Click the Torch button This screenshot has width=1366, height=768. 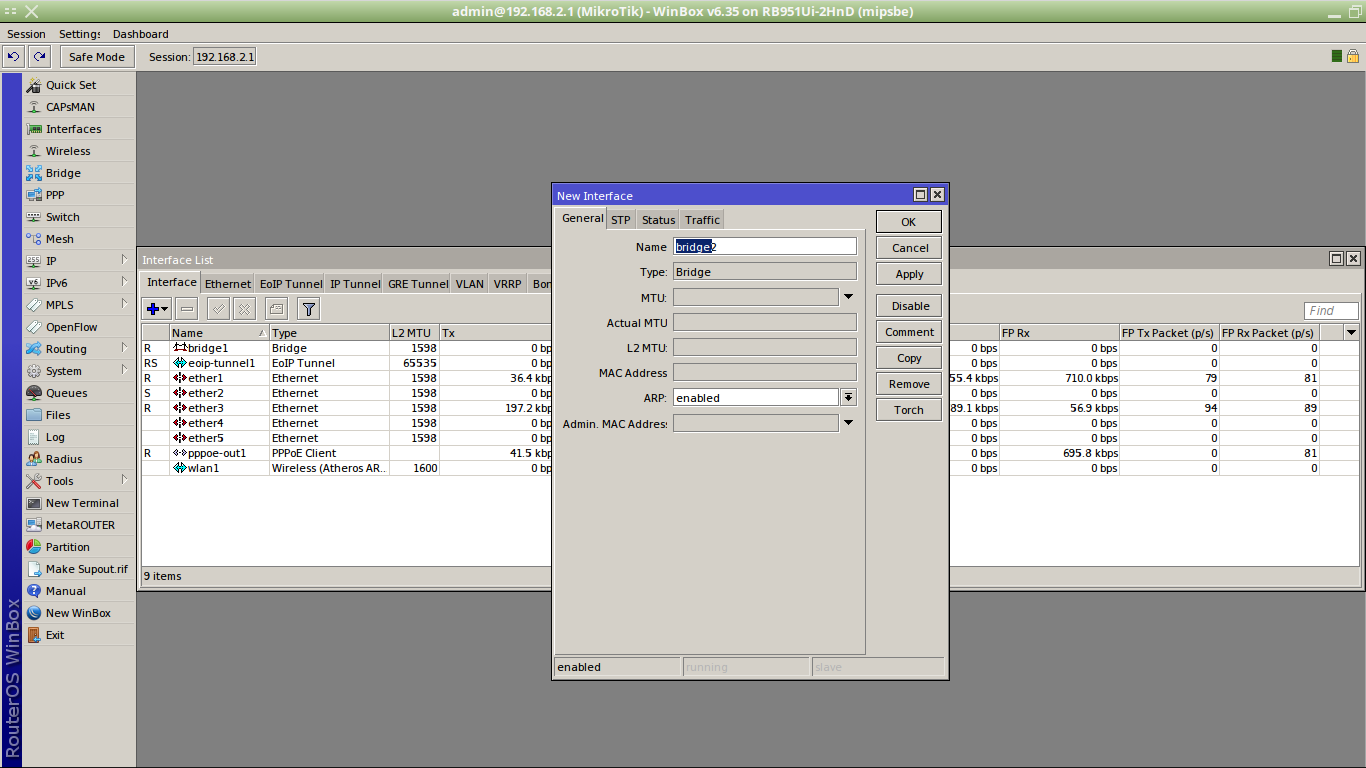click(x=909, y=410)
